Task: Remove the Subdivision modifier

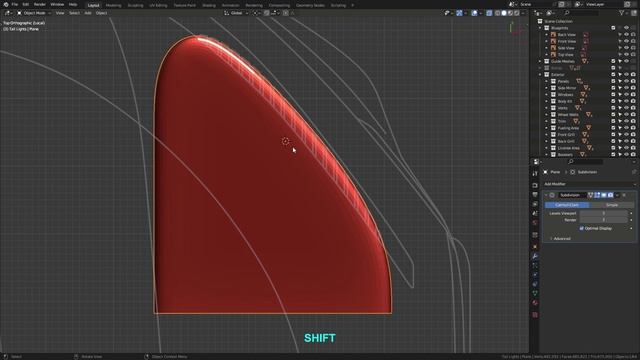Action: 624,195
